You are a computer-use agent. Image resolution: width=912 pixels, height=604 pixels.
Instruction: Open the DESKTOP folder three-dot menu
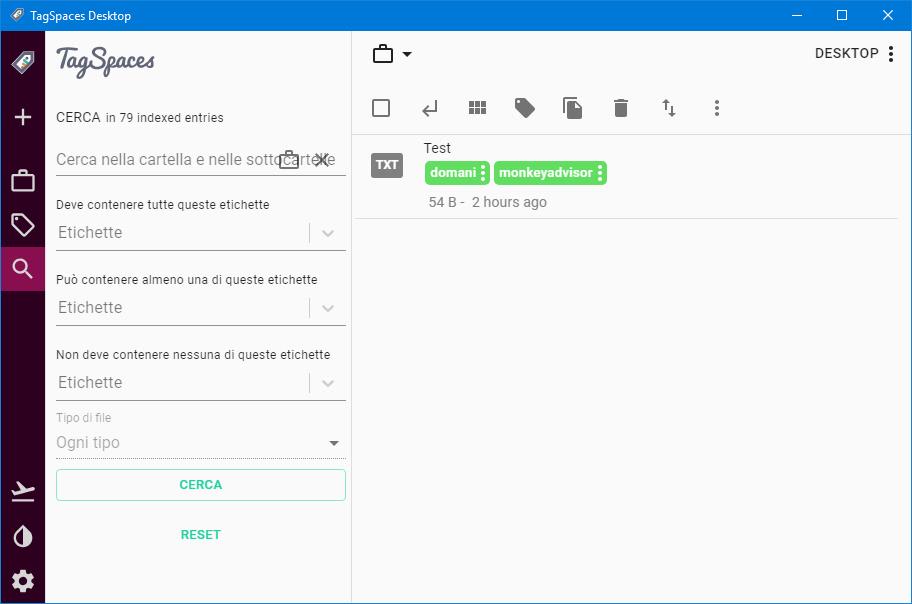pos(890,54)
